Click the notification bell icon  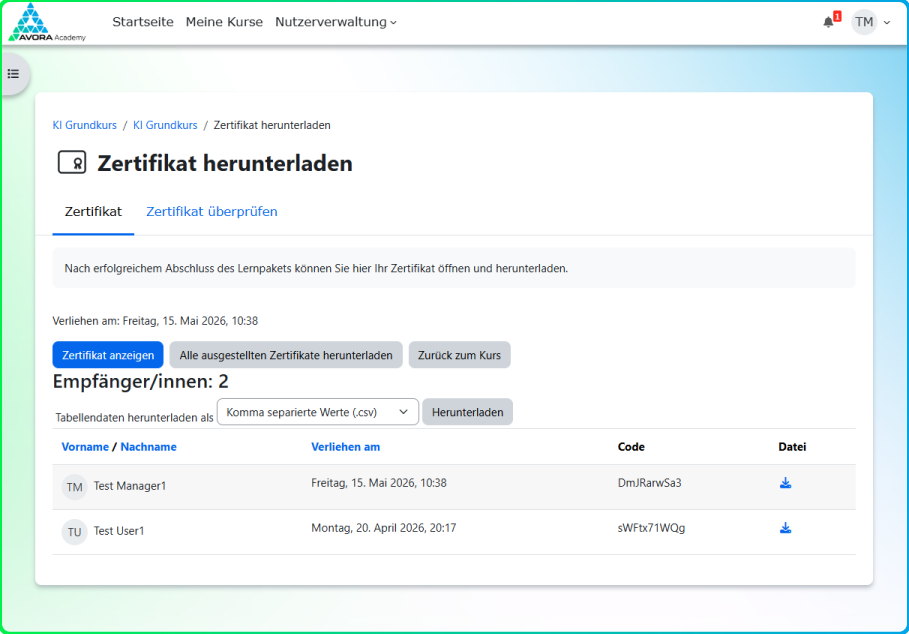coord(828,22)
